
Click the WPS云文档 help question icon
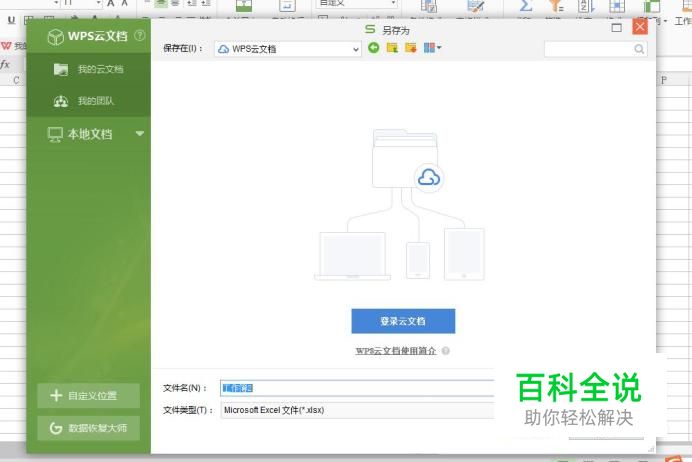(x=139, y=35)
